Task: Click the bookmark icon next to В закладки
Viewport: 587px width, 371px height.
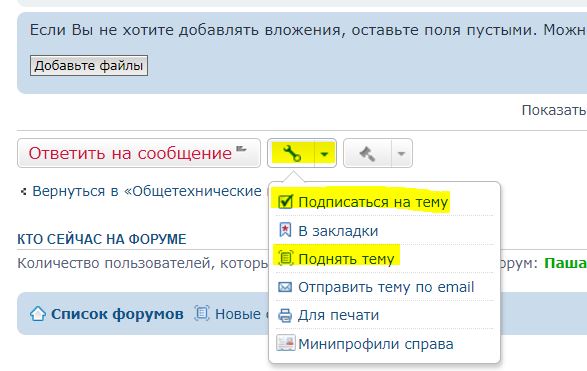Action: tap(285, 230)
